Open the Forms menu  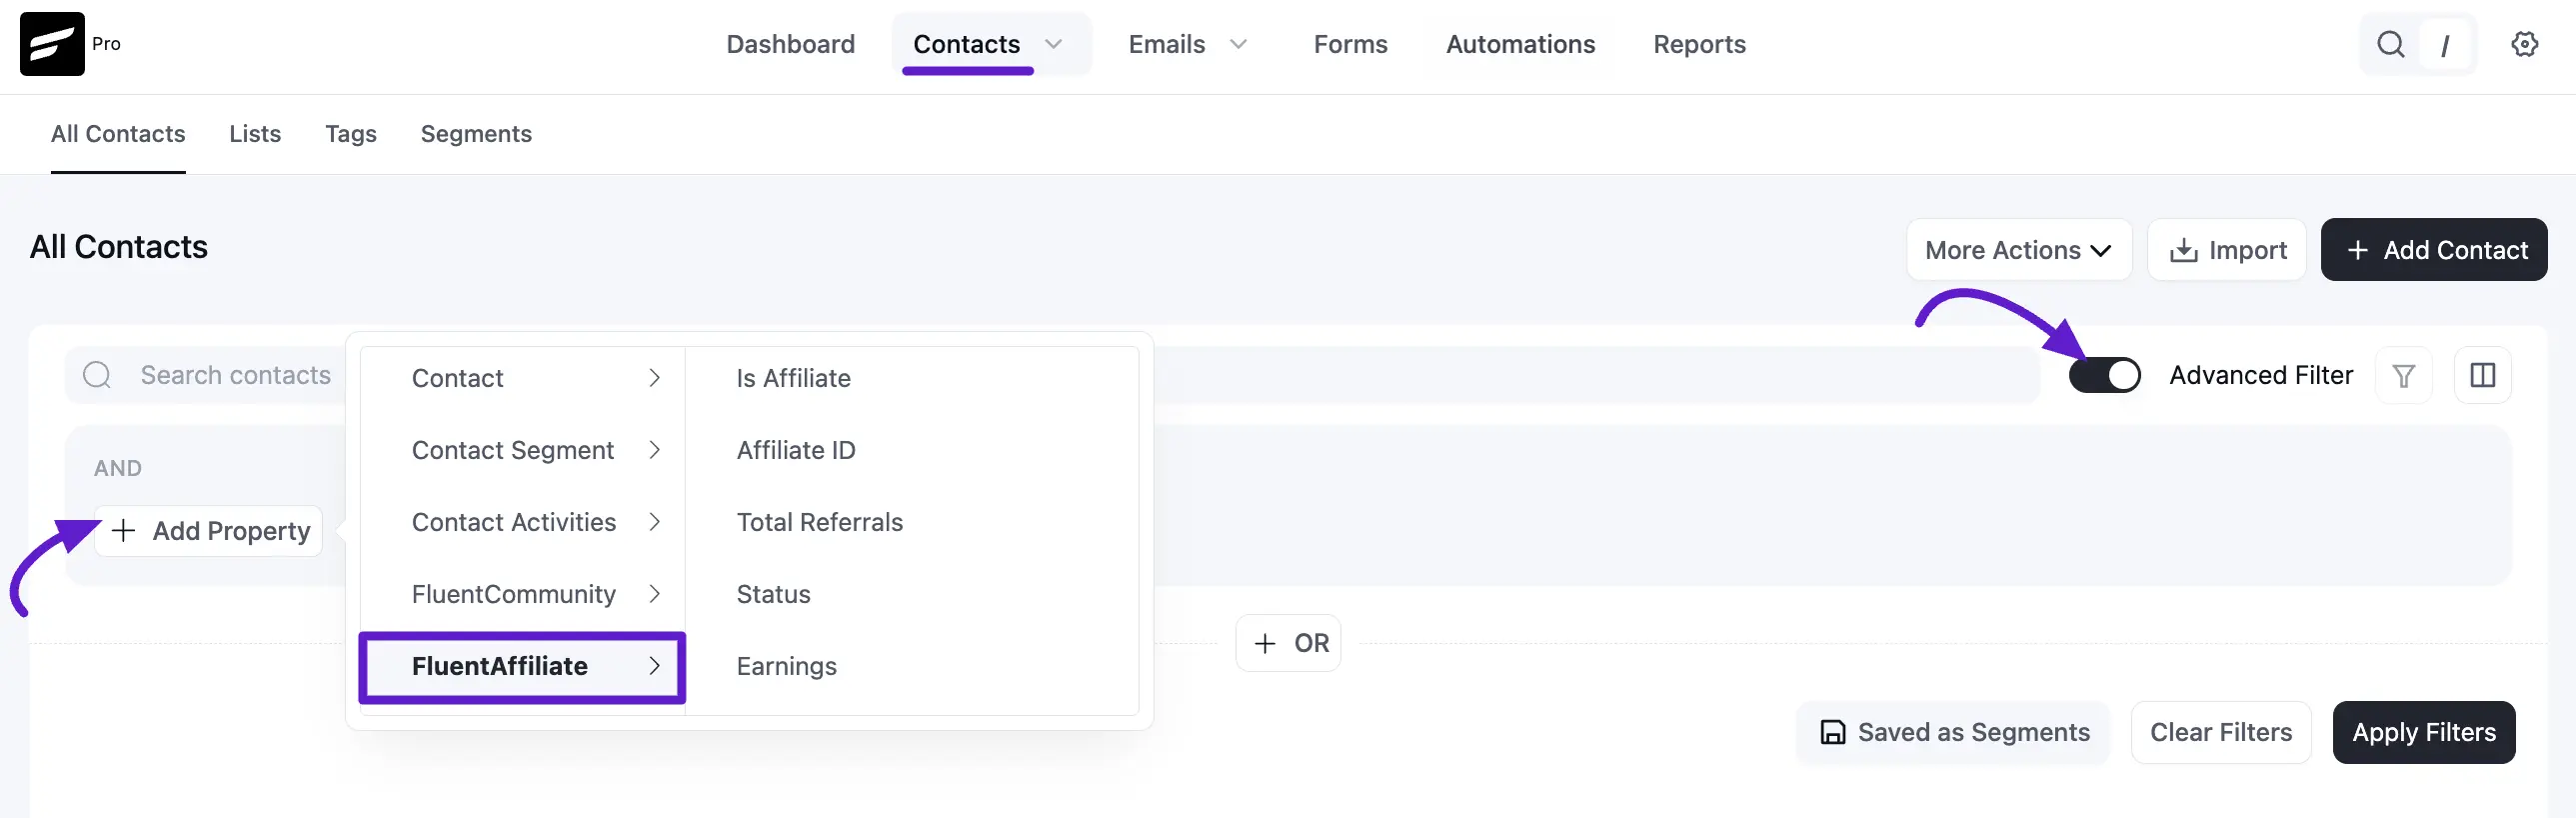coord(1350,44)
